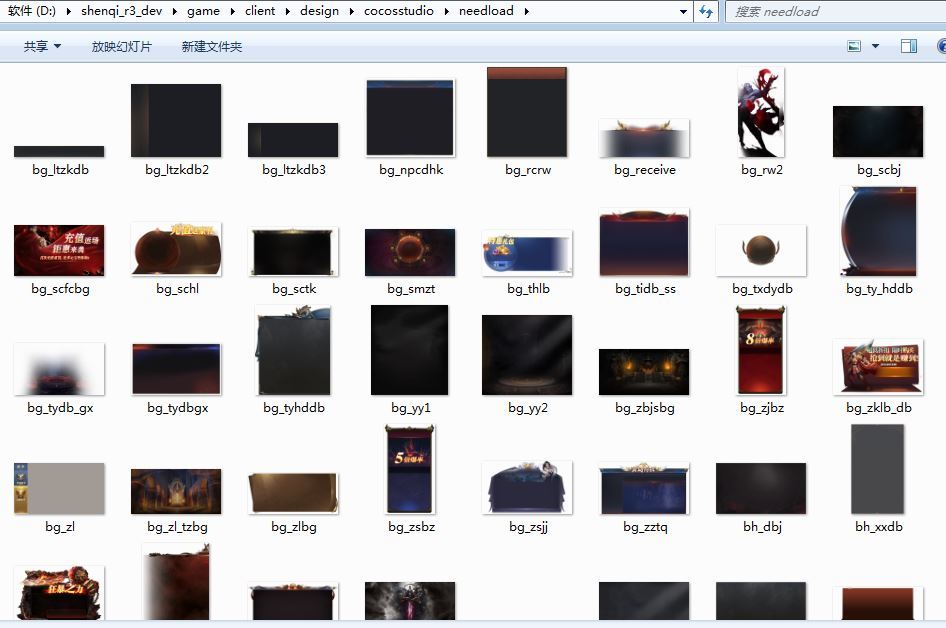
Task: Open the view options dropdown arrow
Action: tap(876, 46)
